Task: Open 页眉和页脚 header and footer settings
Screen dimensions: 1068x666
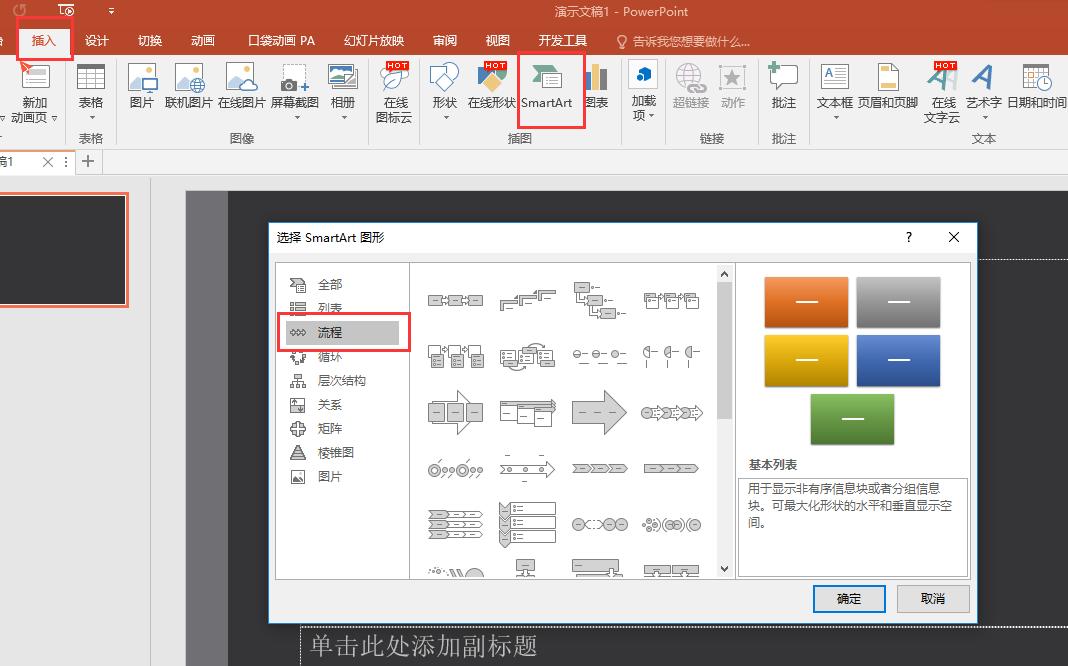Action: click(888, 90)
